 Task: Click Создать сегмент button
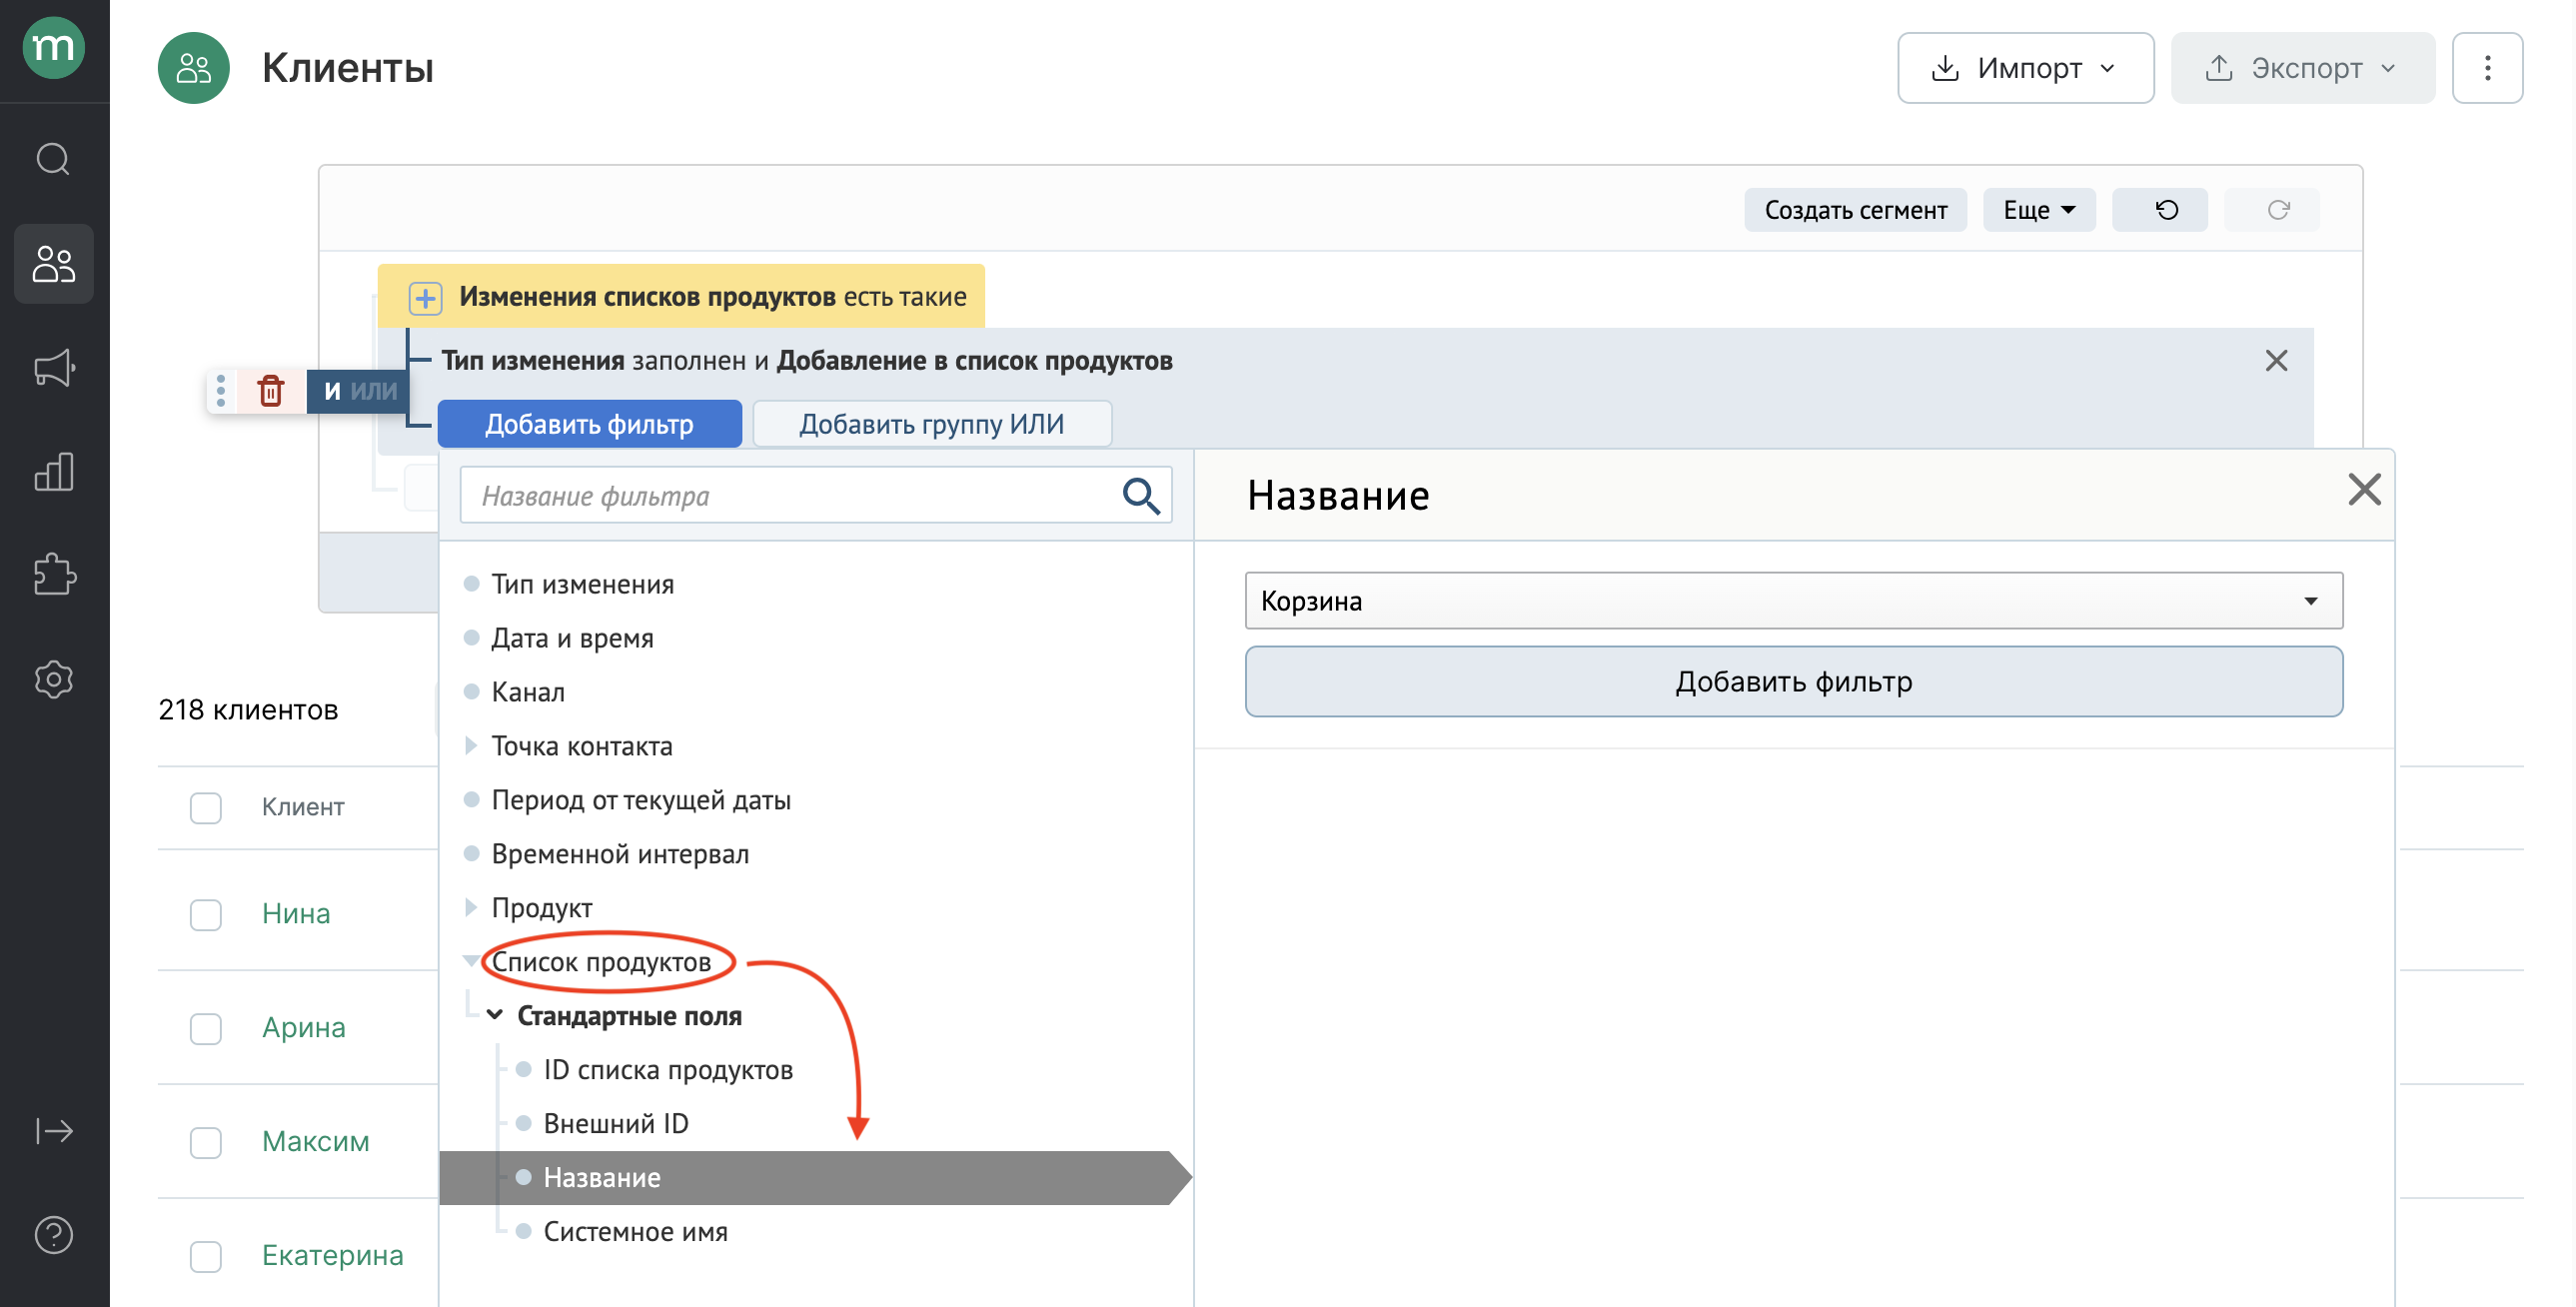point(1855,210)
